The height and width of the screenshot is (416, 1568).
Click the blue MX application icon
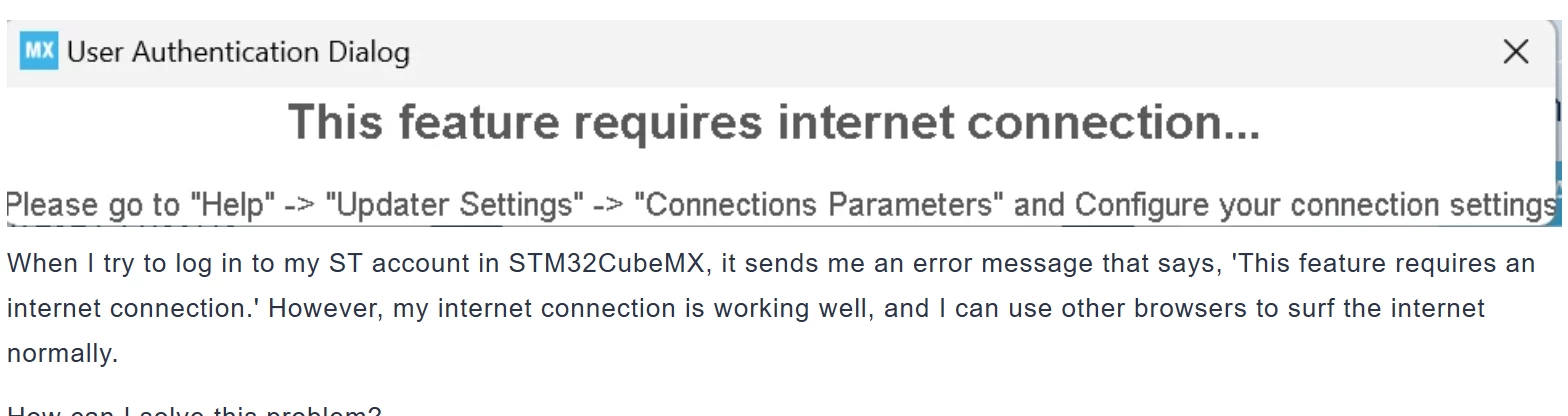(39, 51)
